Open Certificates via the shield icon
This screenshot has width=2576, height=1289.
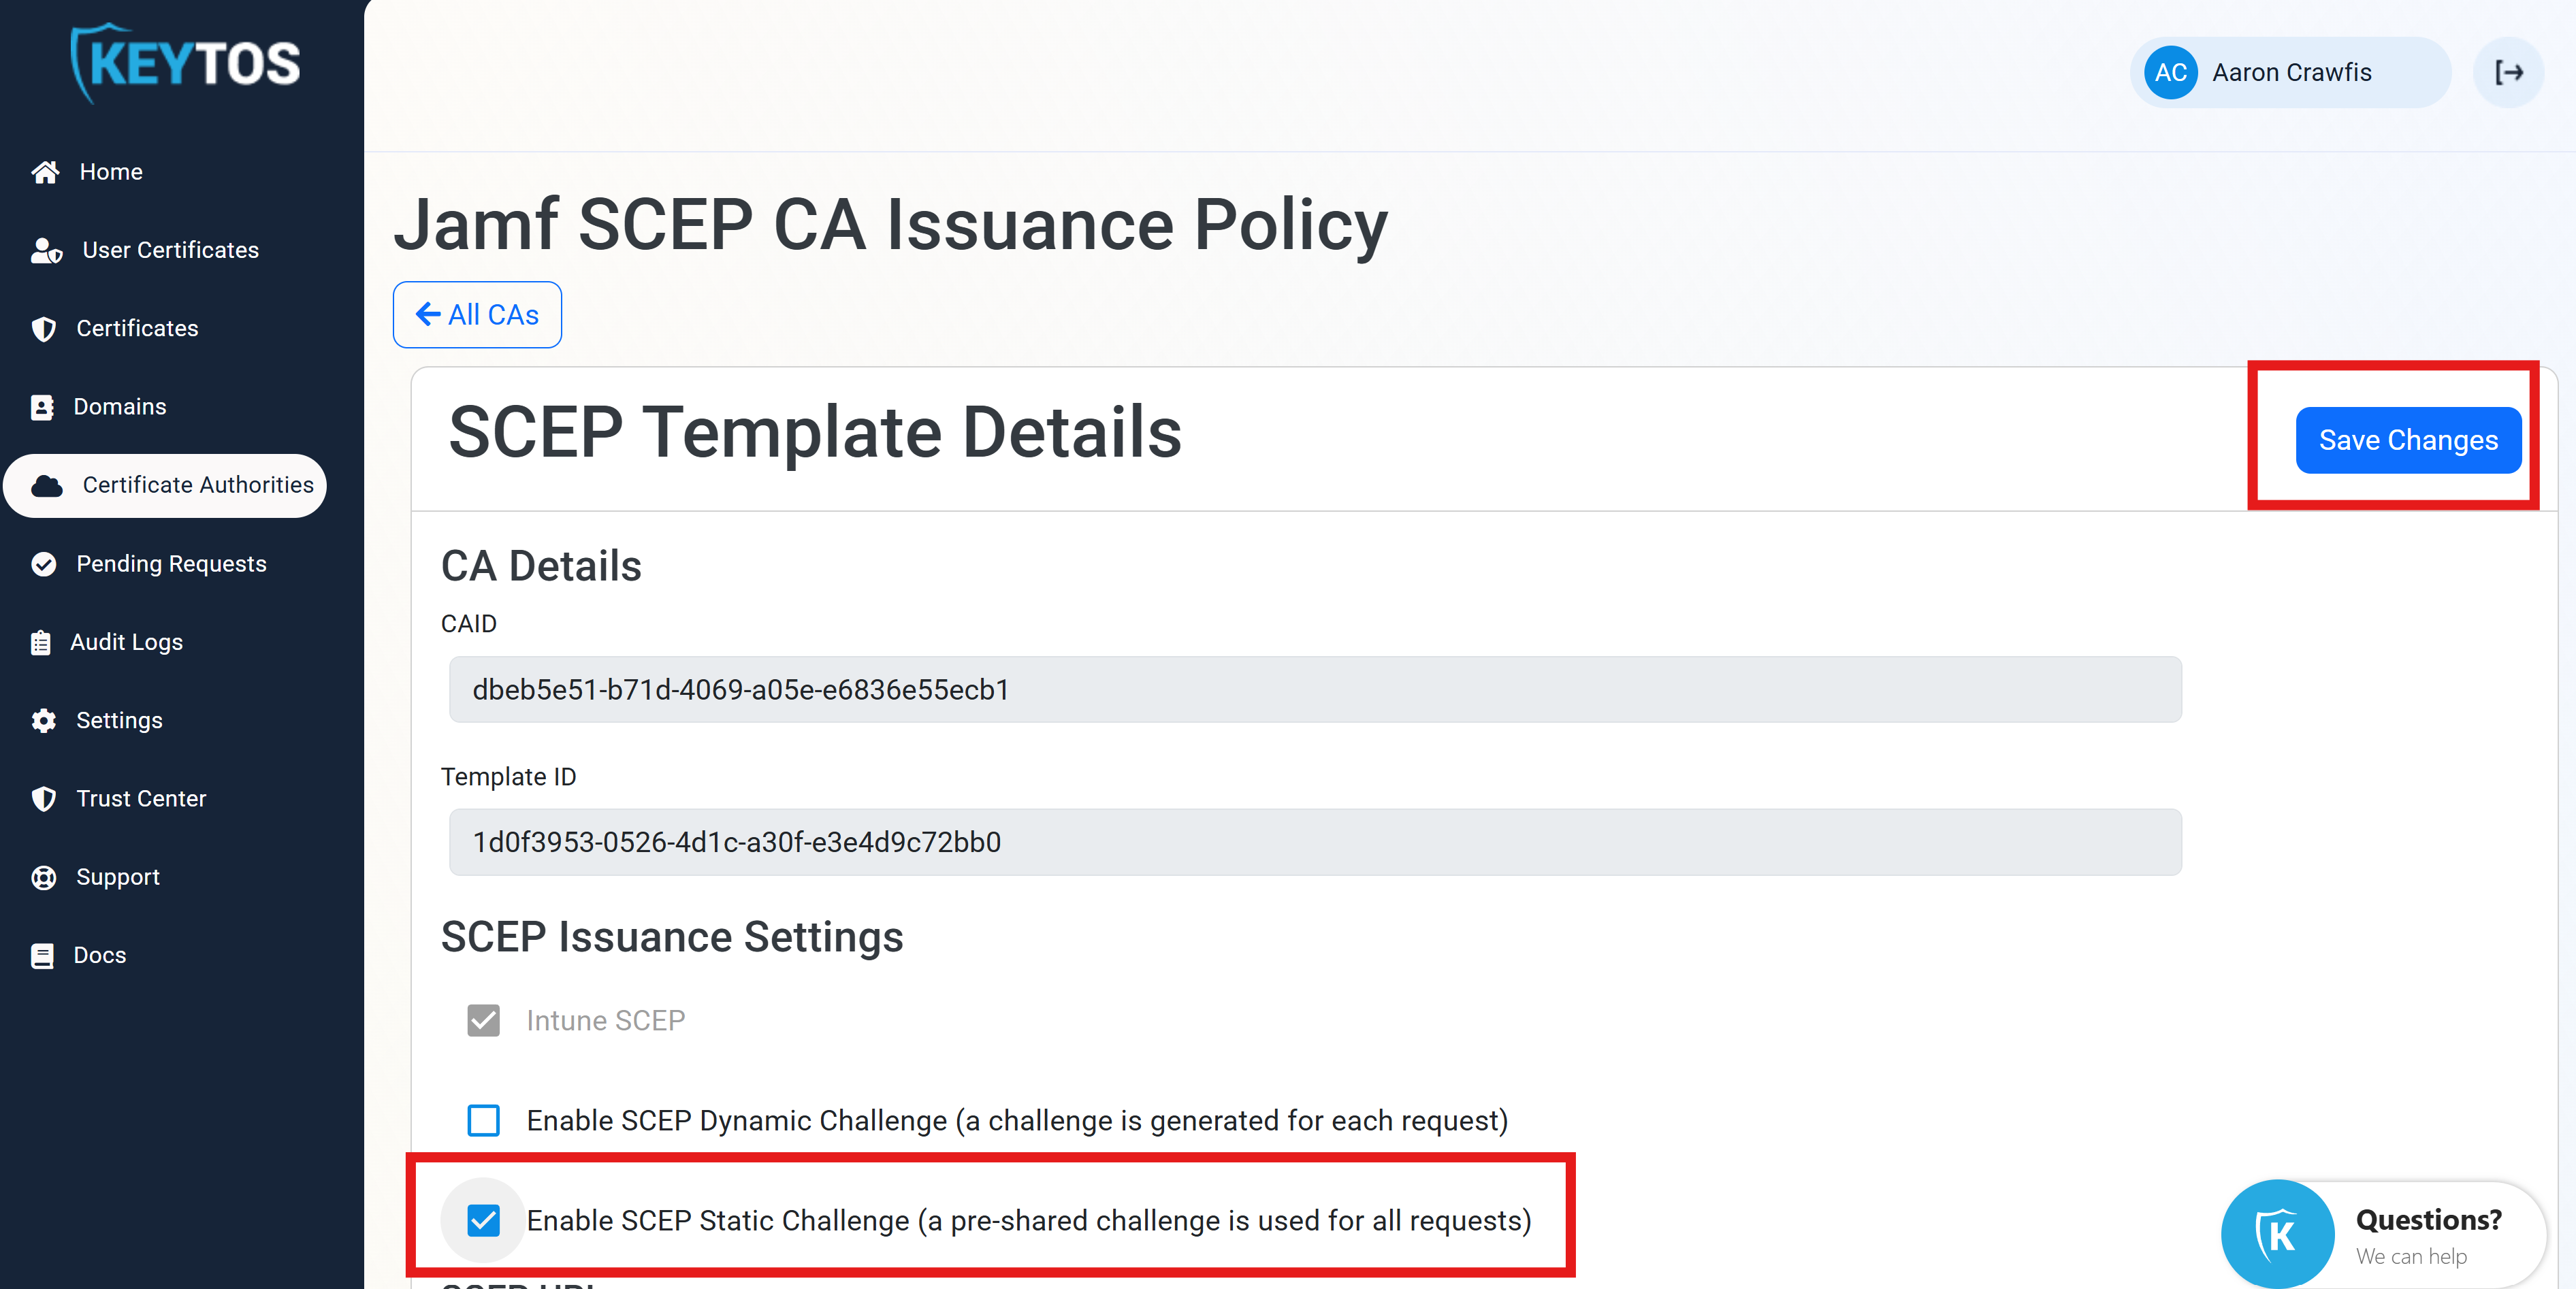[x=43, y=328]
